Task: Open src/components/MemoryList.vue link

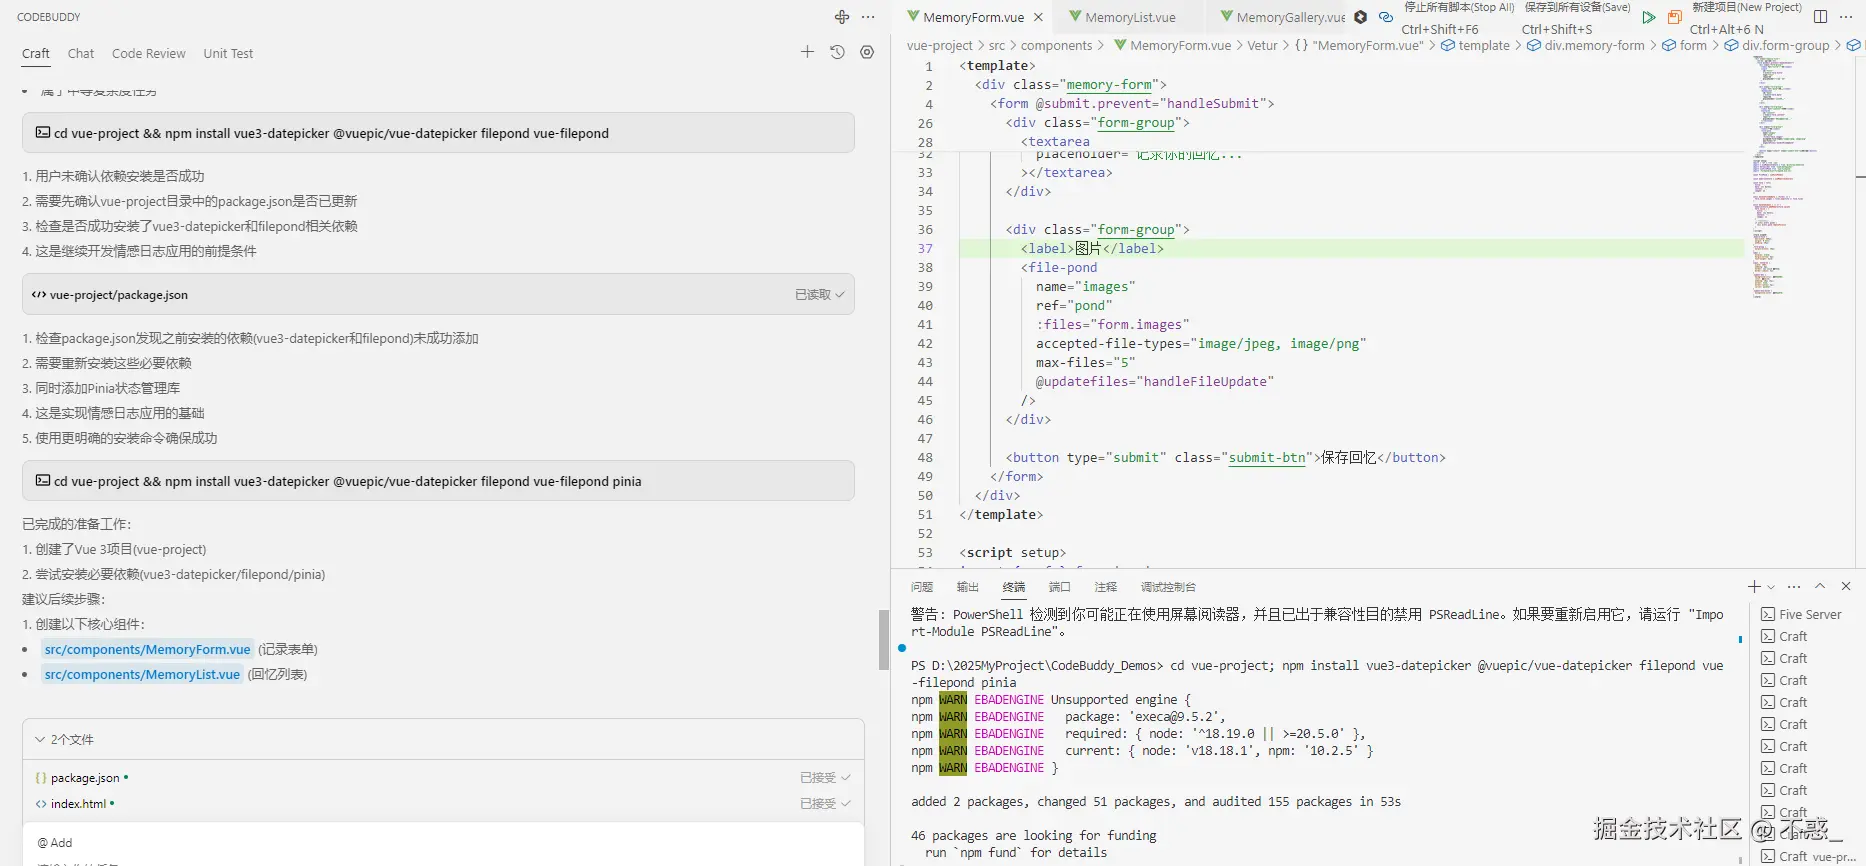Action: (x=142, y=675)
